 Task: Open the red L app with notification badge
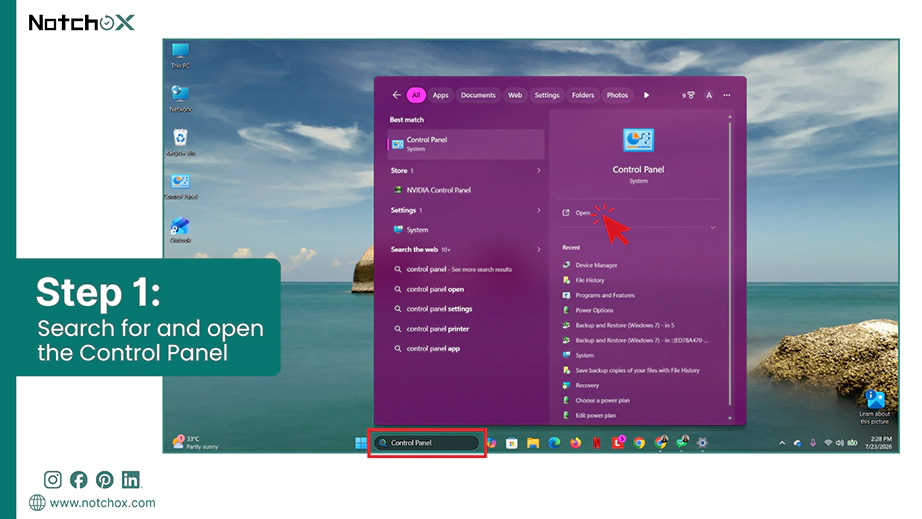click(x=618, y=443)
